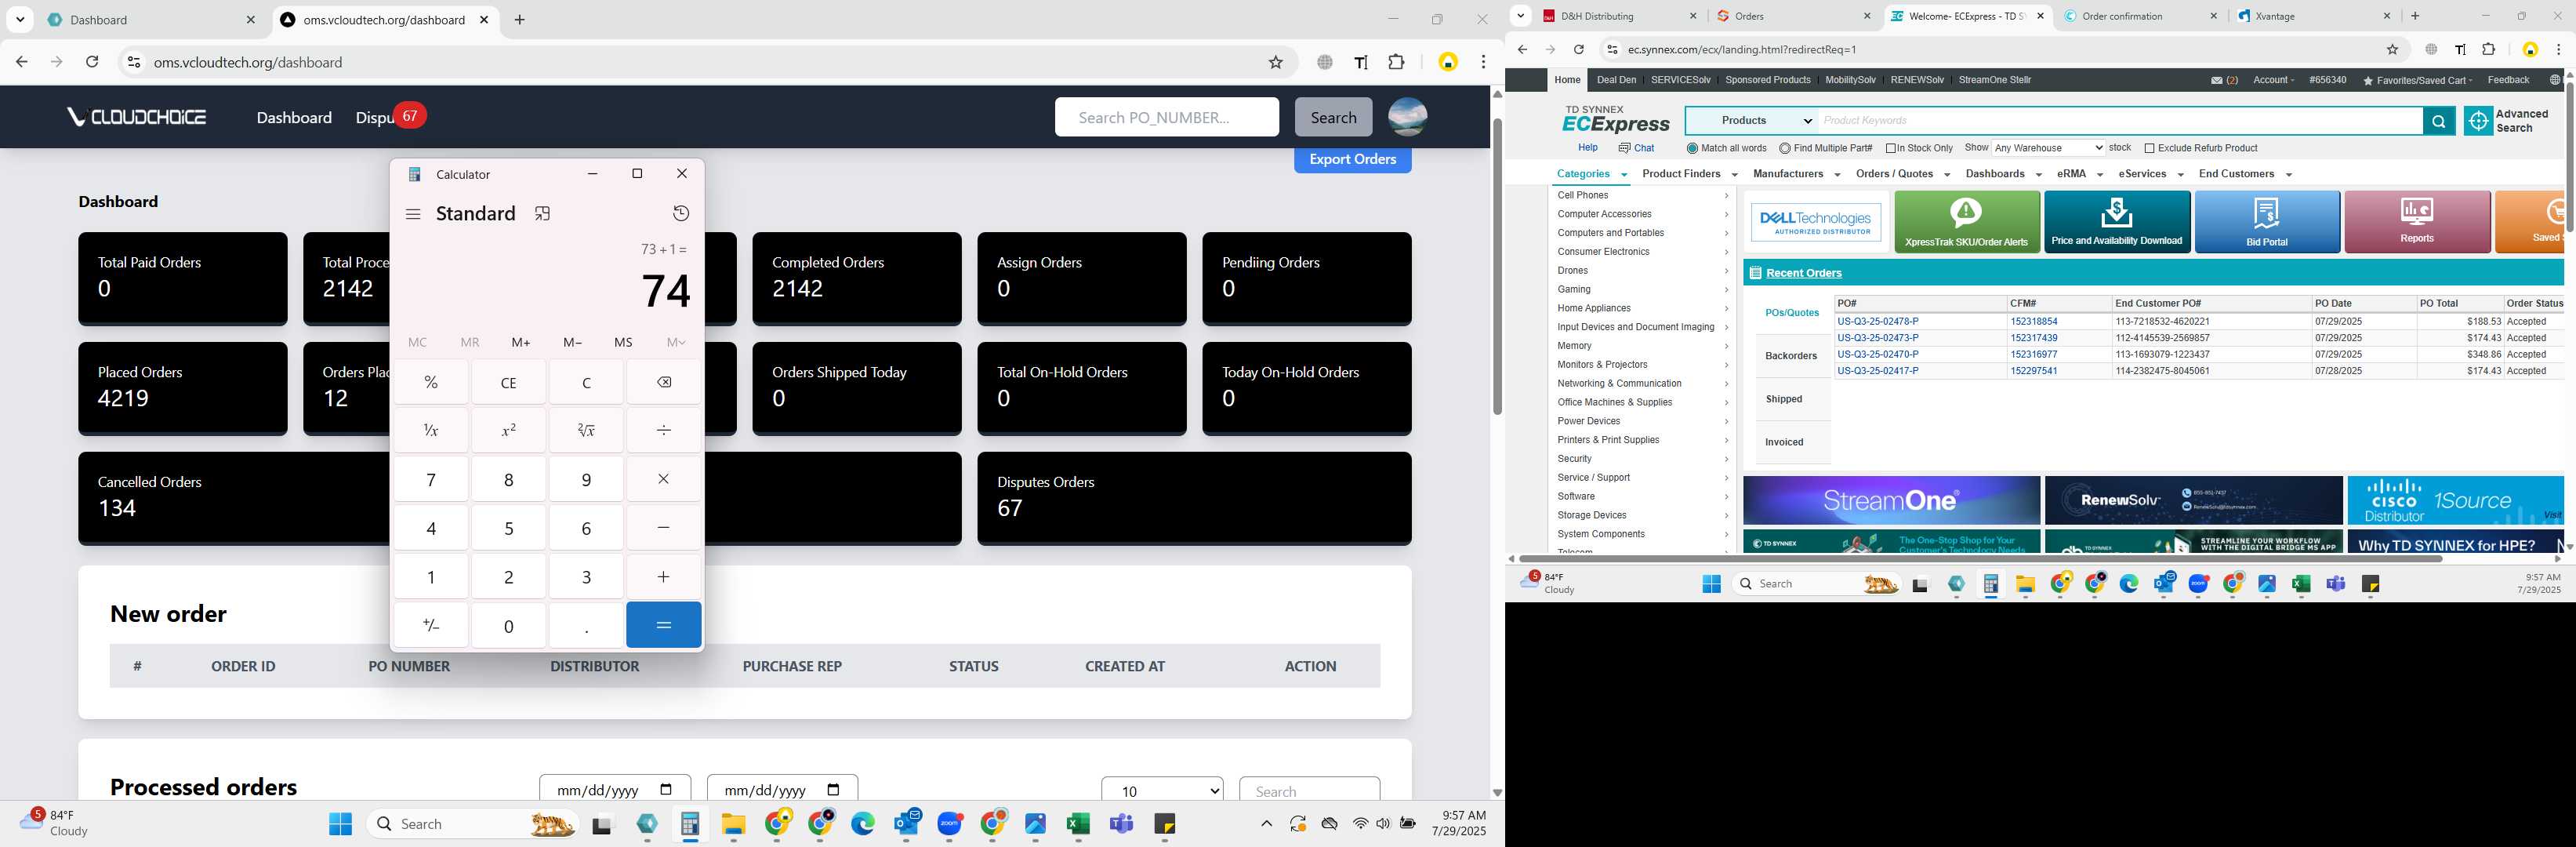Click the calculator equals key
This screenshot has height=847, width=2576.
664,625
